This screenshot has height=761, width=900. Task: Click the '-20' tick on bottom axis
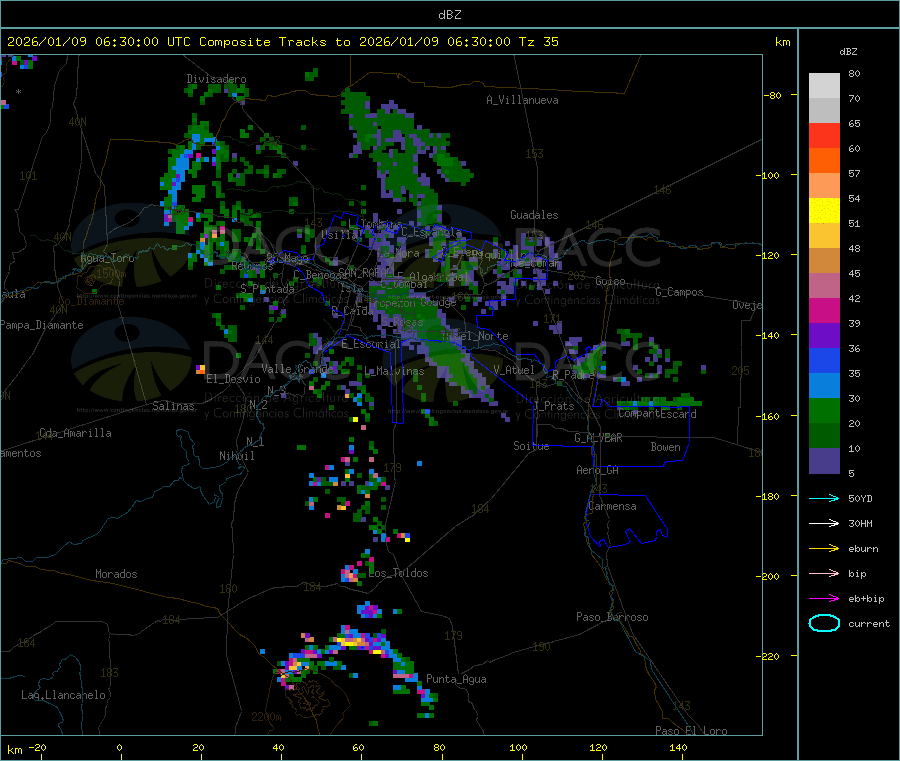(x=37, y=747)
